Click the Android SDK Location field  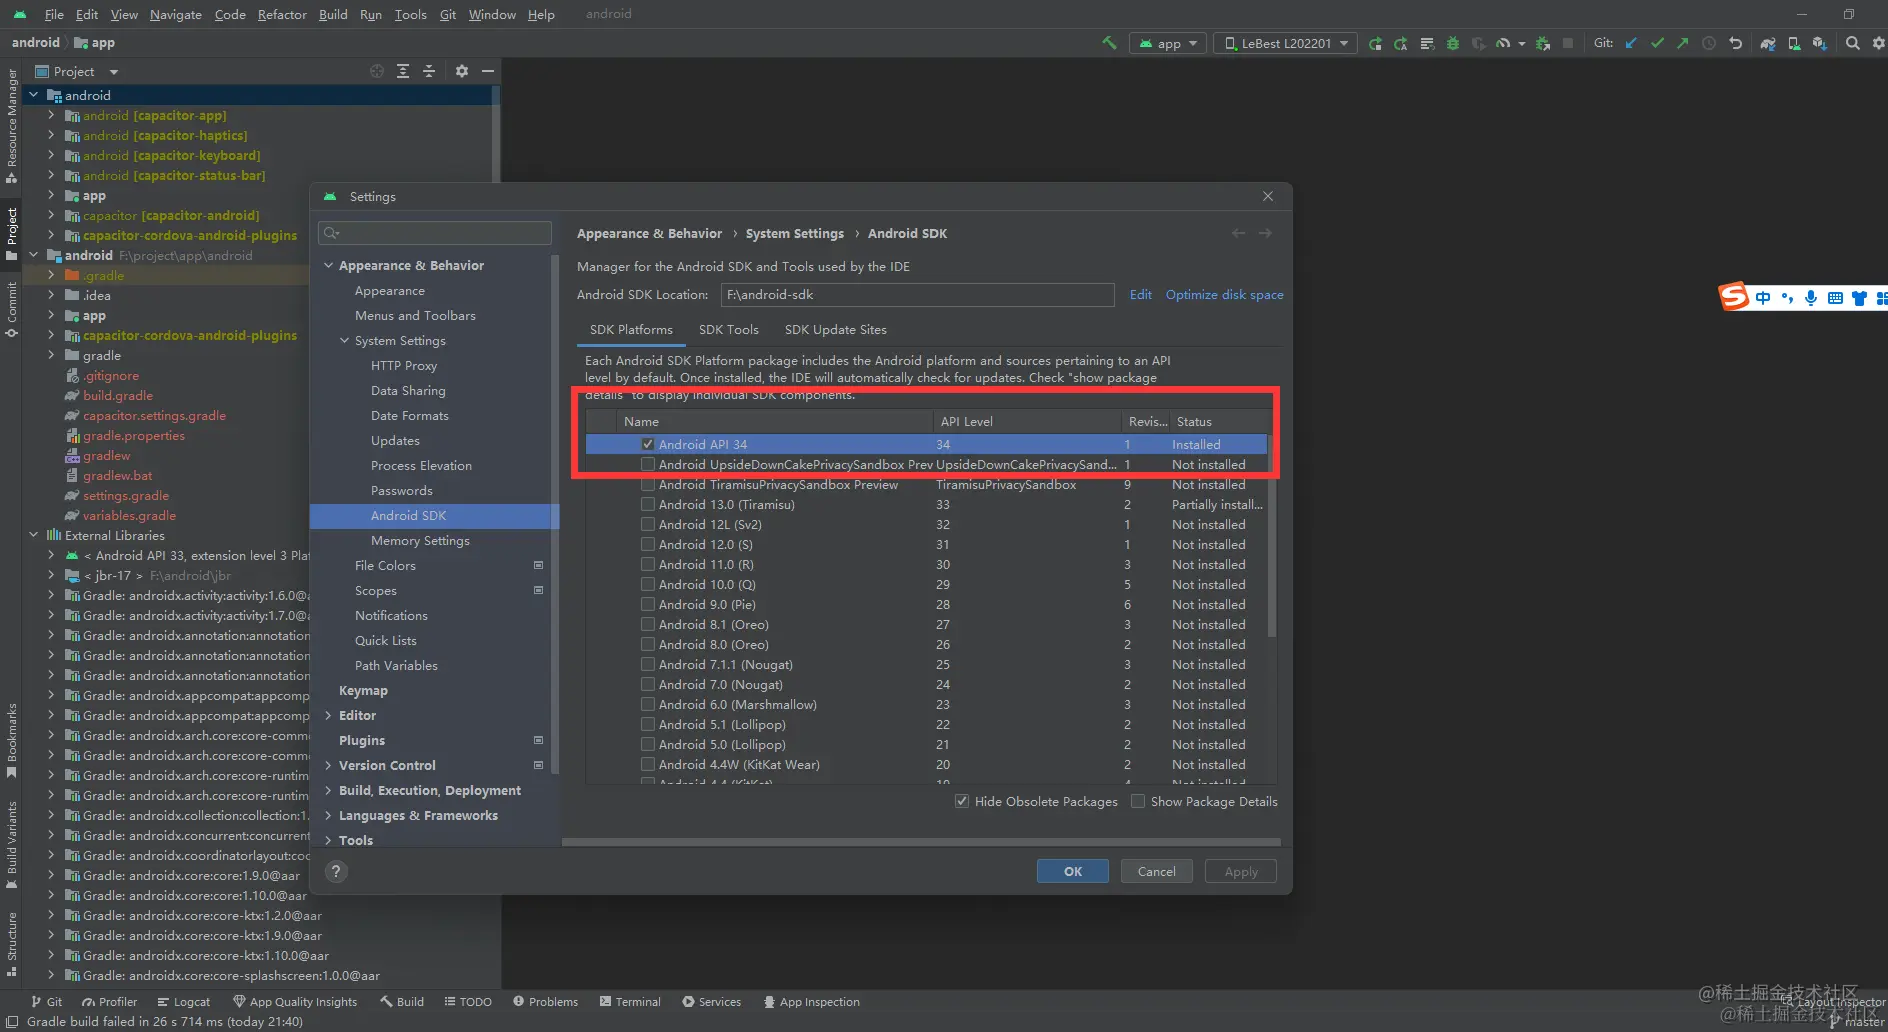(x=917, y=295)
